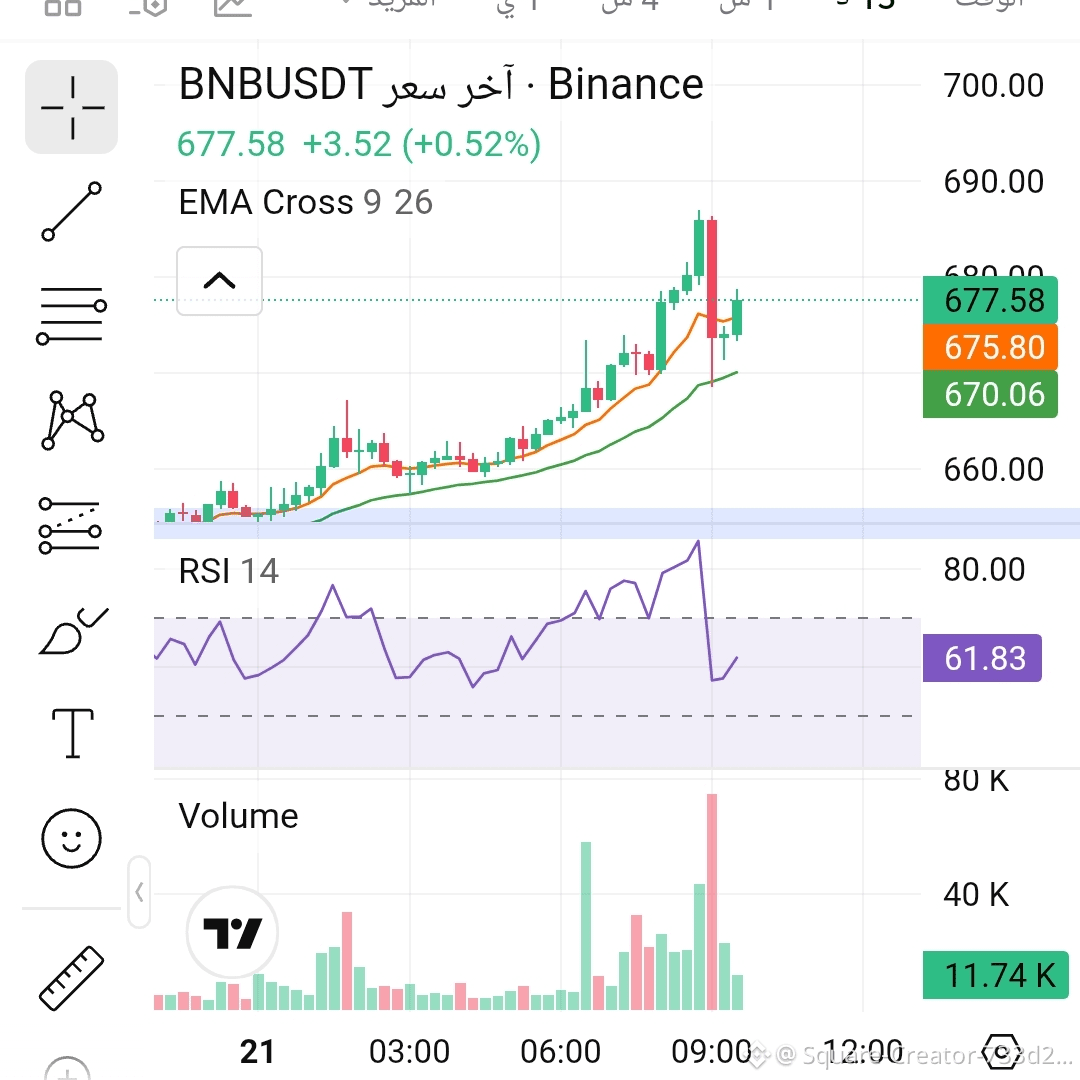
Task: Click the tallest red volume bar
Action: coord(712,902)
